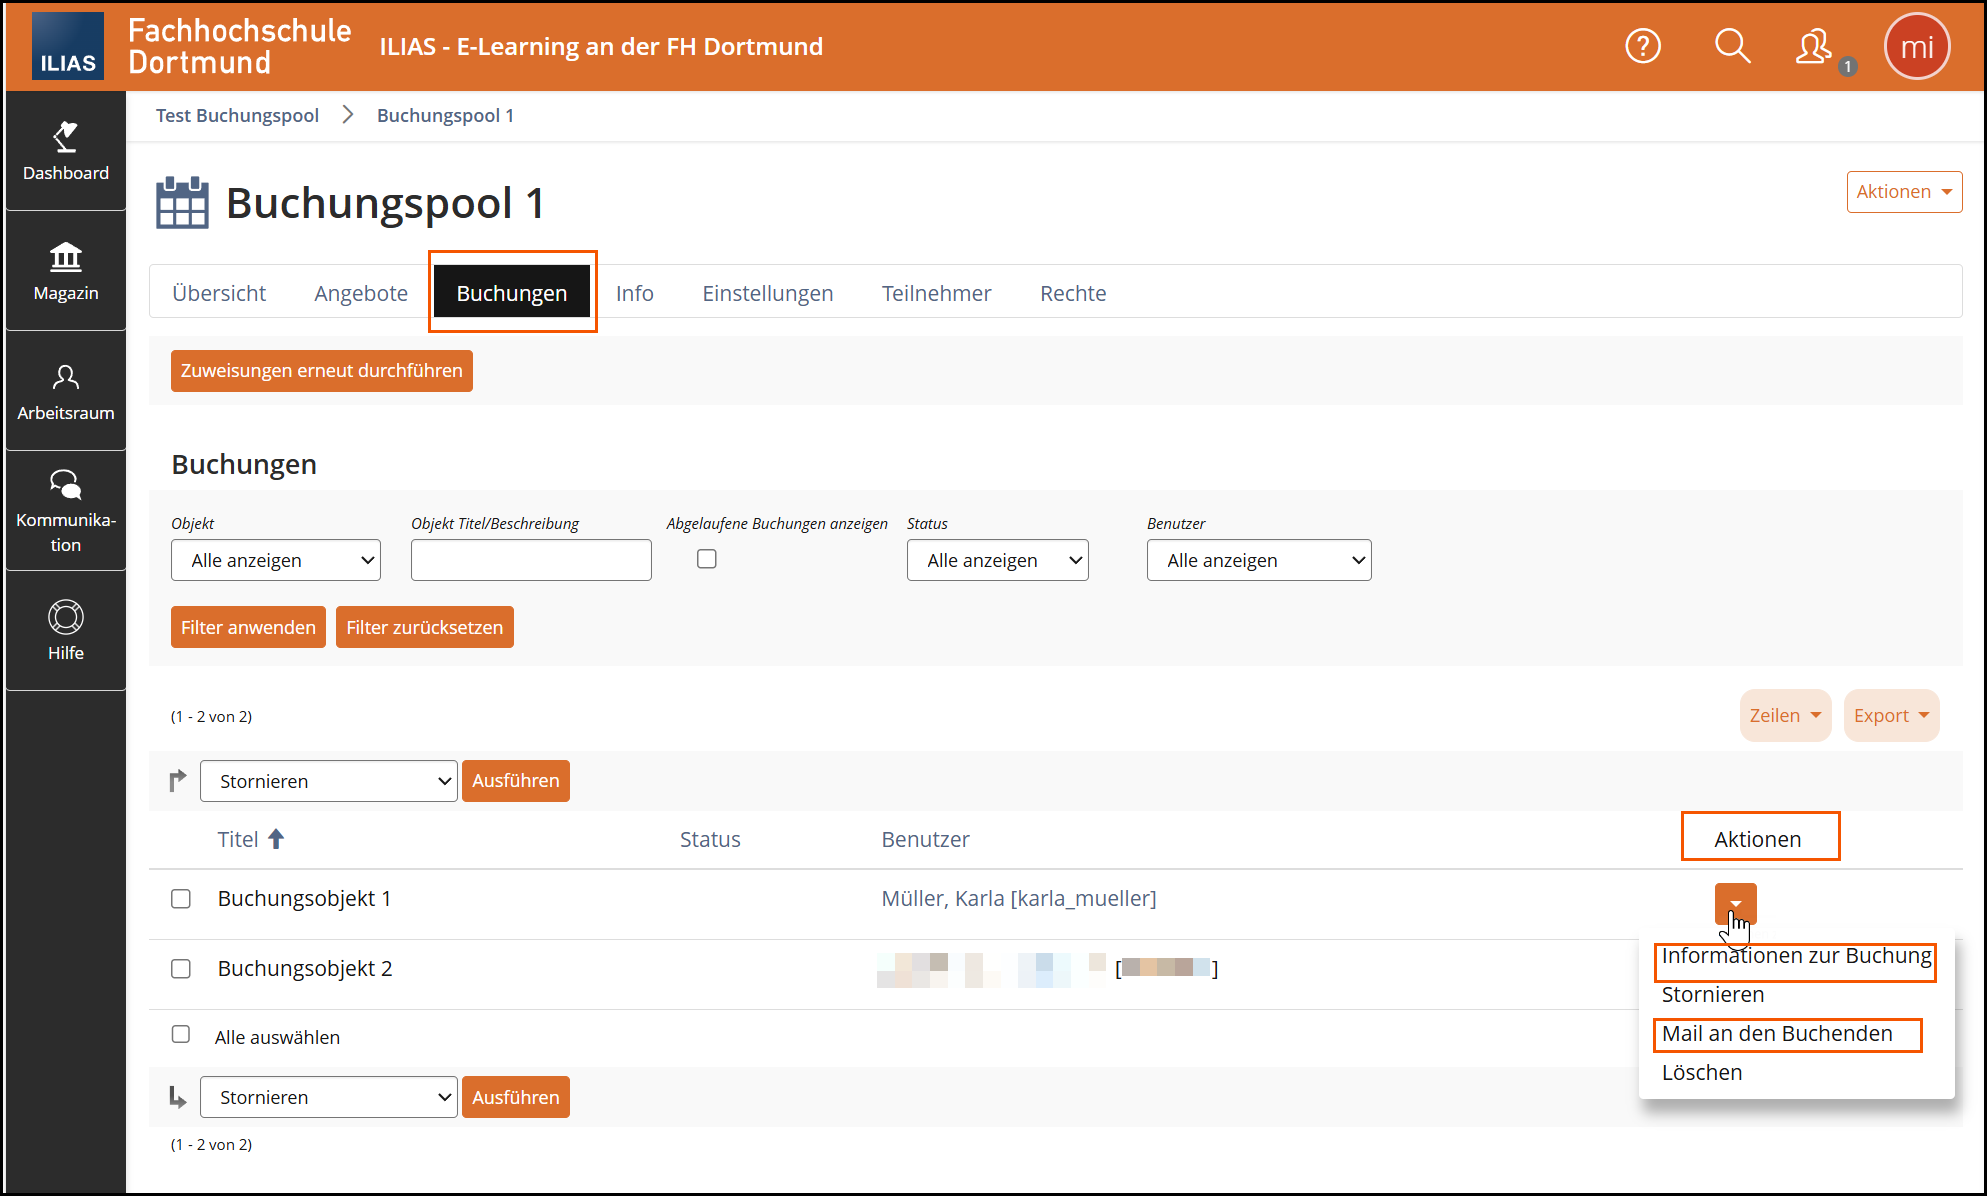This screenshot has height=1196, width=1987.
Task: Open the Export dropdown
Action: coord(1890,715)
